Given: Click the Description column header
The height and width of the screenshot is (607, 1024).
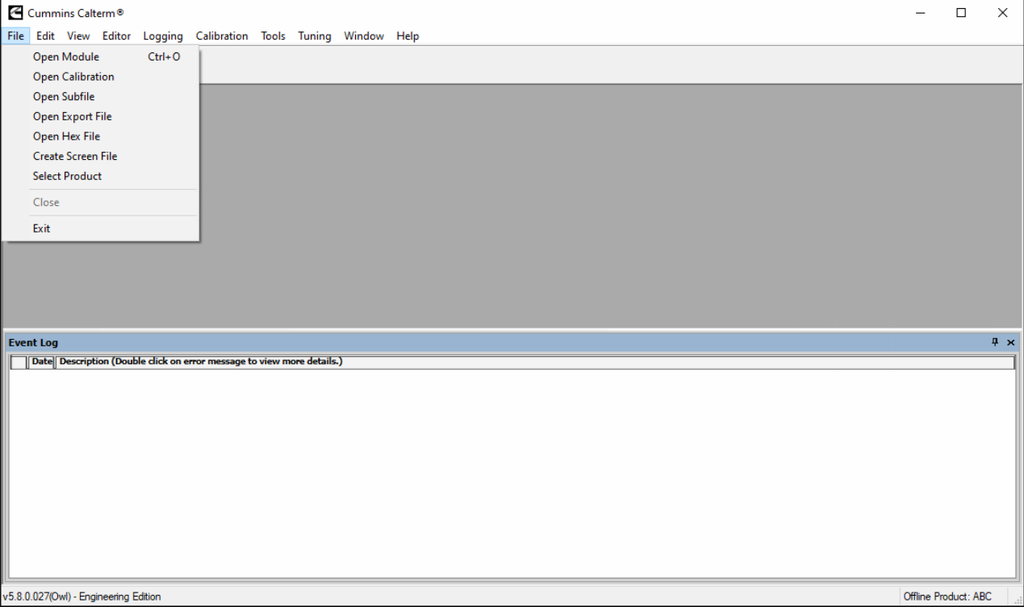Looking at the screenshot, I should [200, 362].
